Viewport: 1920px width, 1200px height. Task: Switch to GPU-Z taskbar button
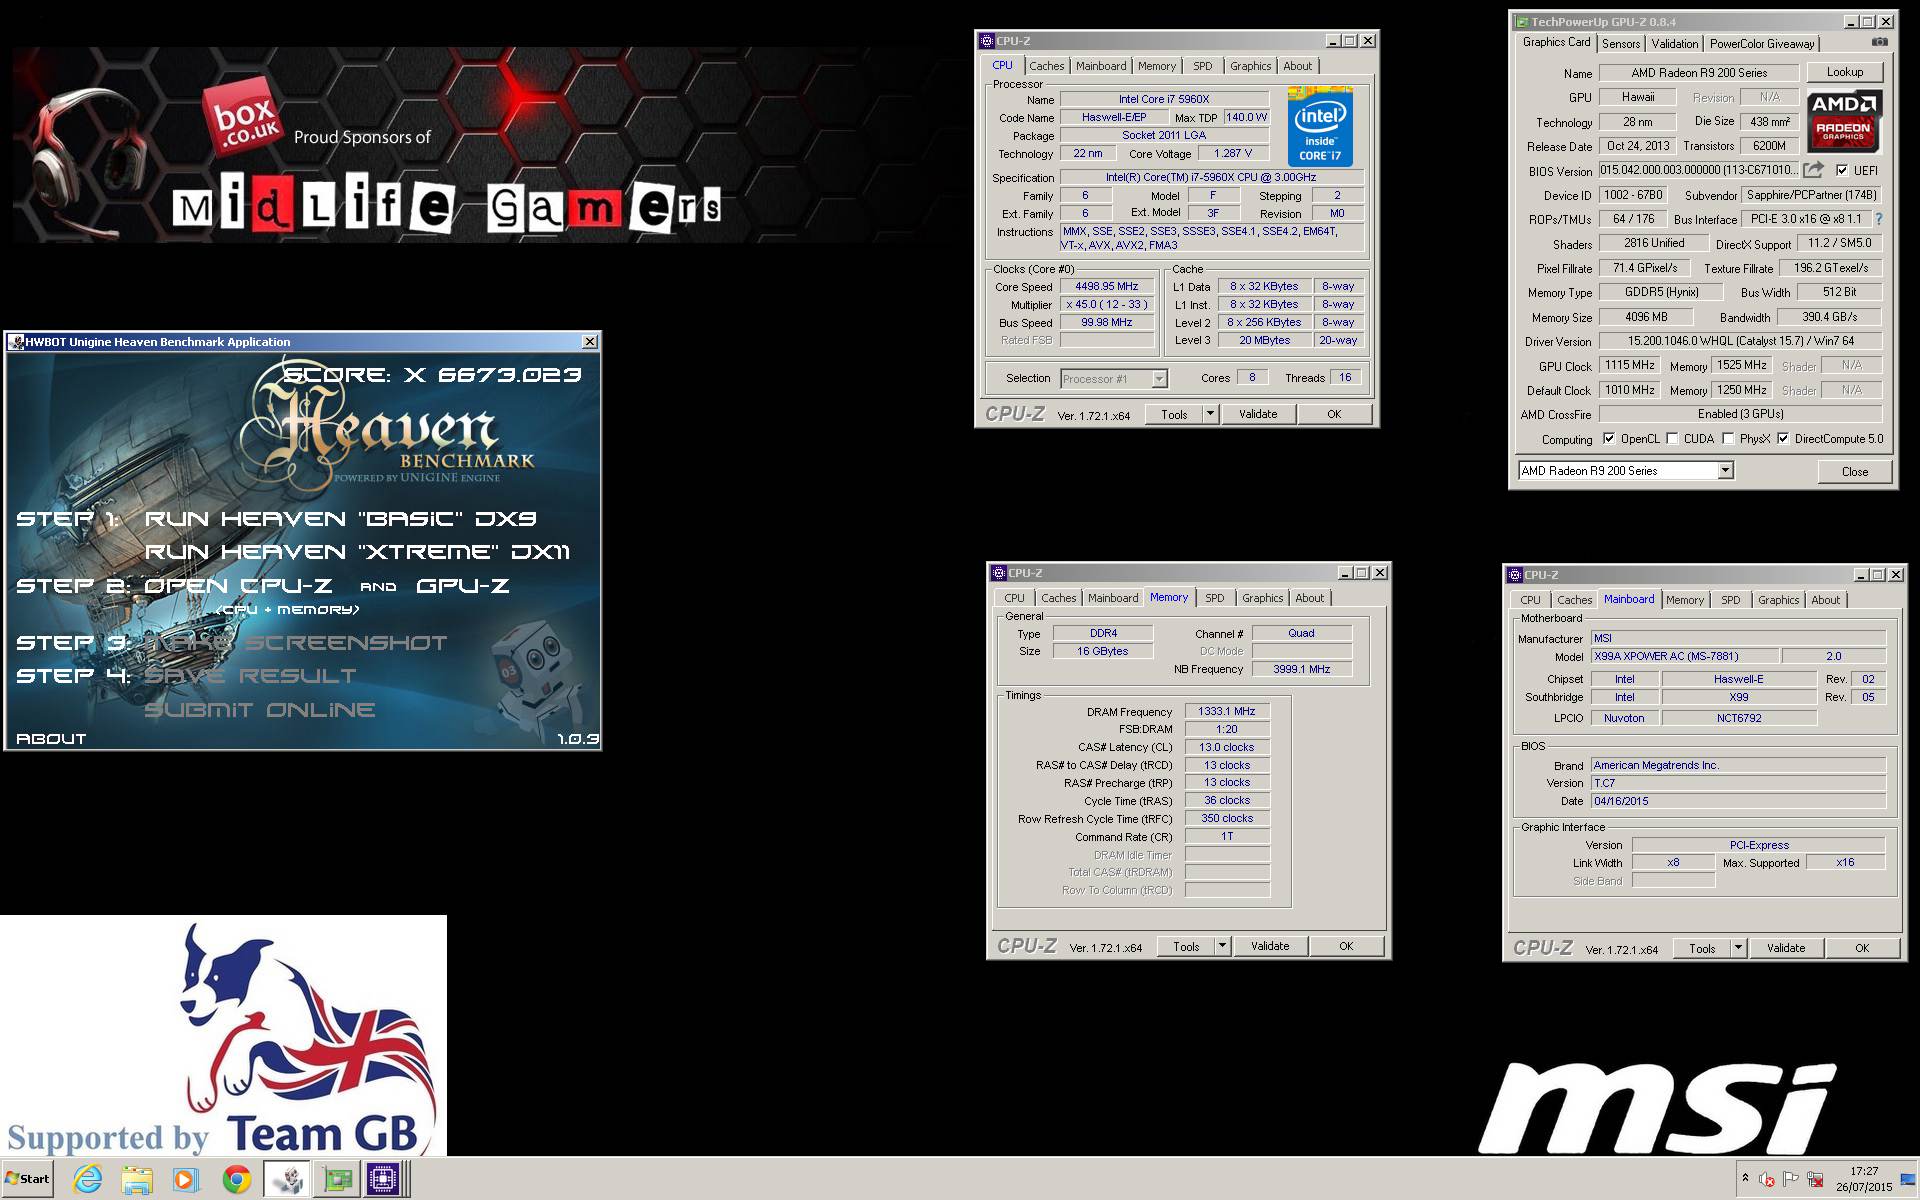(x=338, y=1179)
